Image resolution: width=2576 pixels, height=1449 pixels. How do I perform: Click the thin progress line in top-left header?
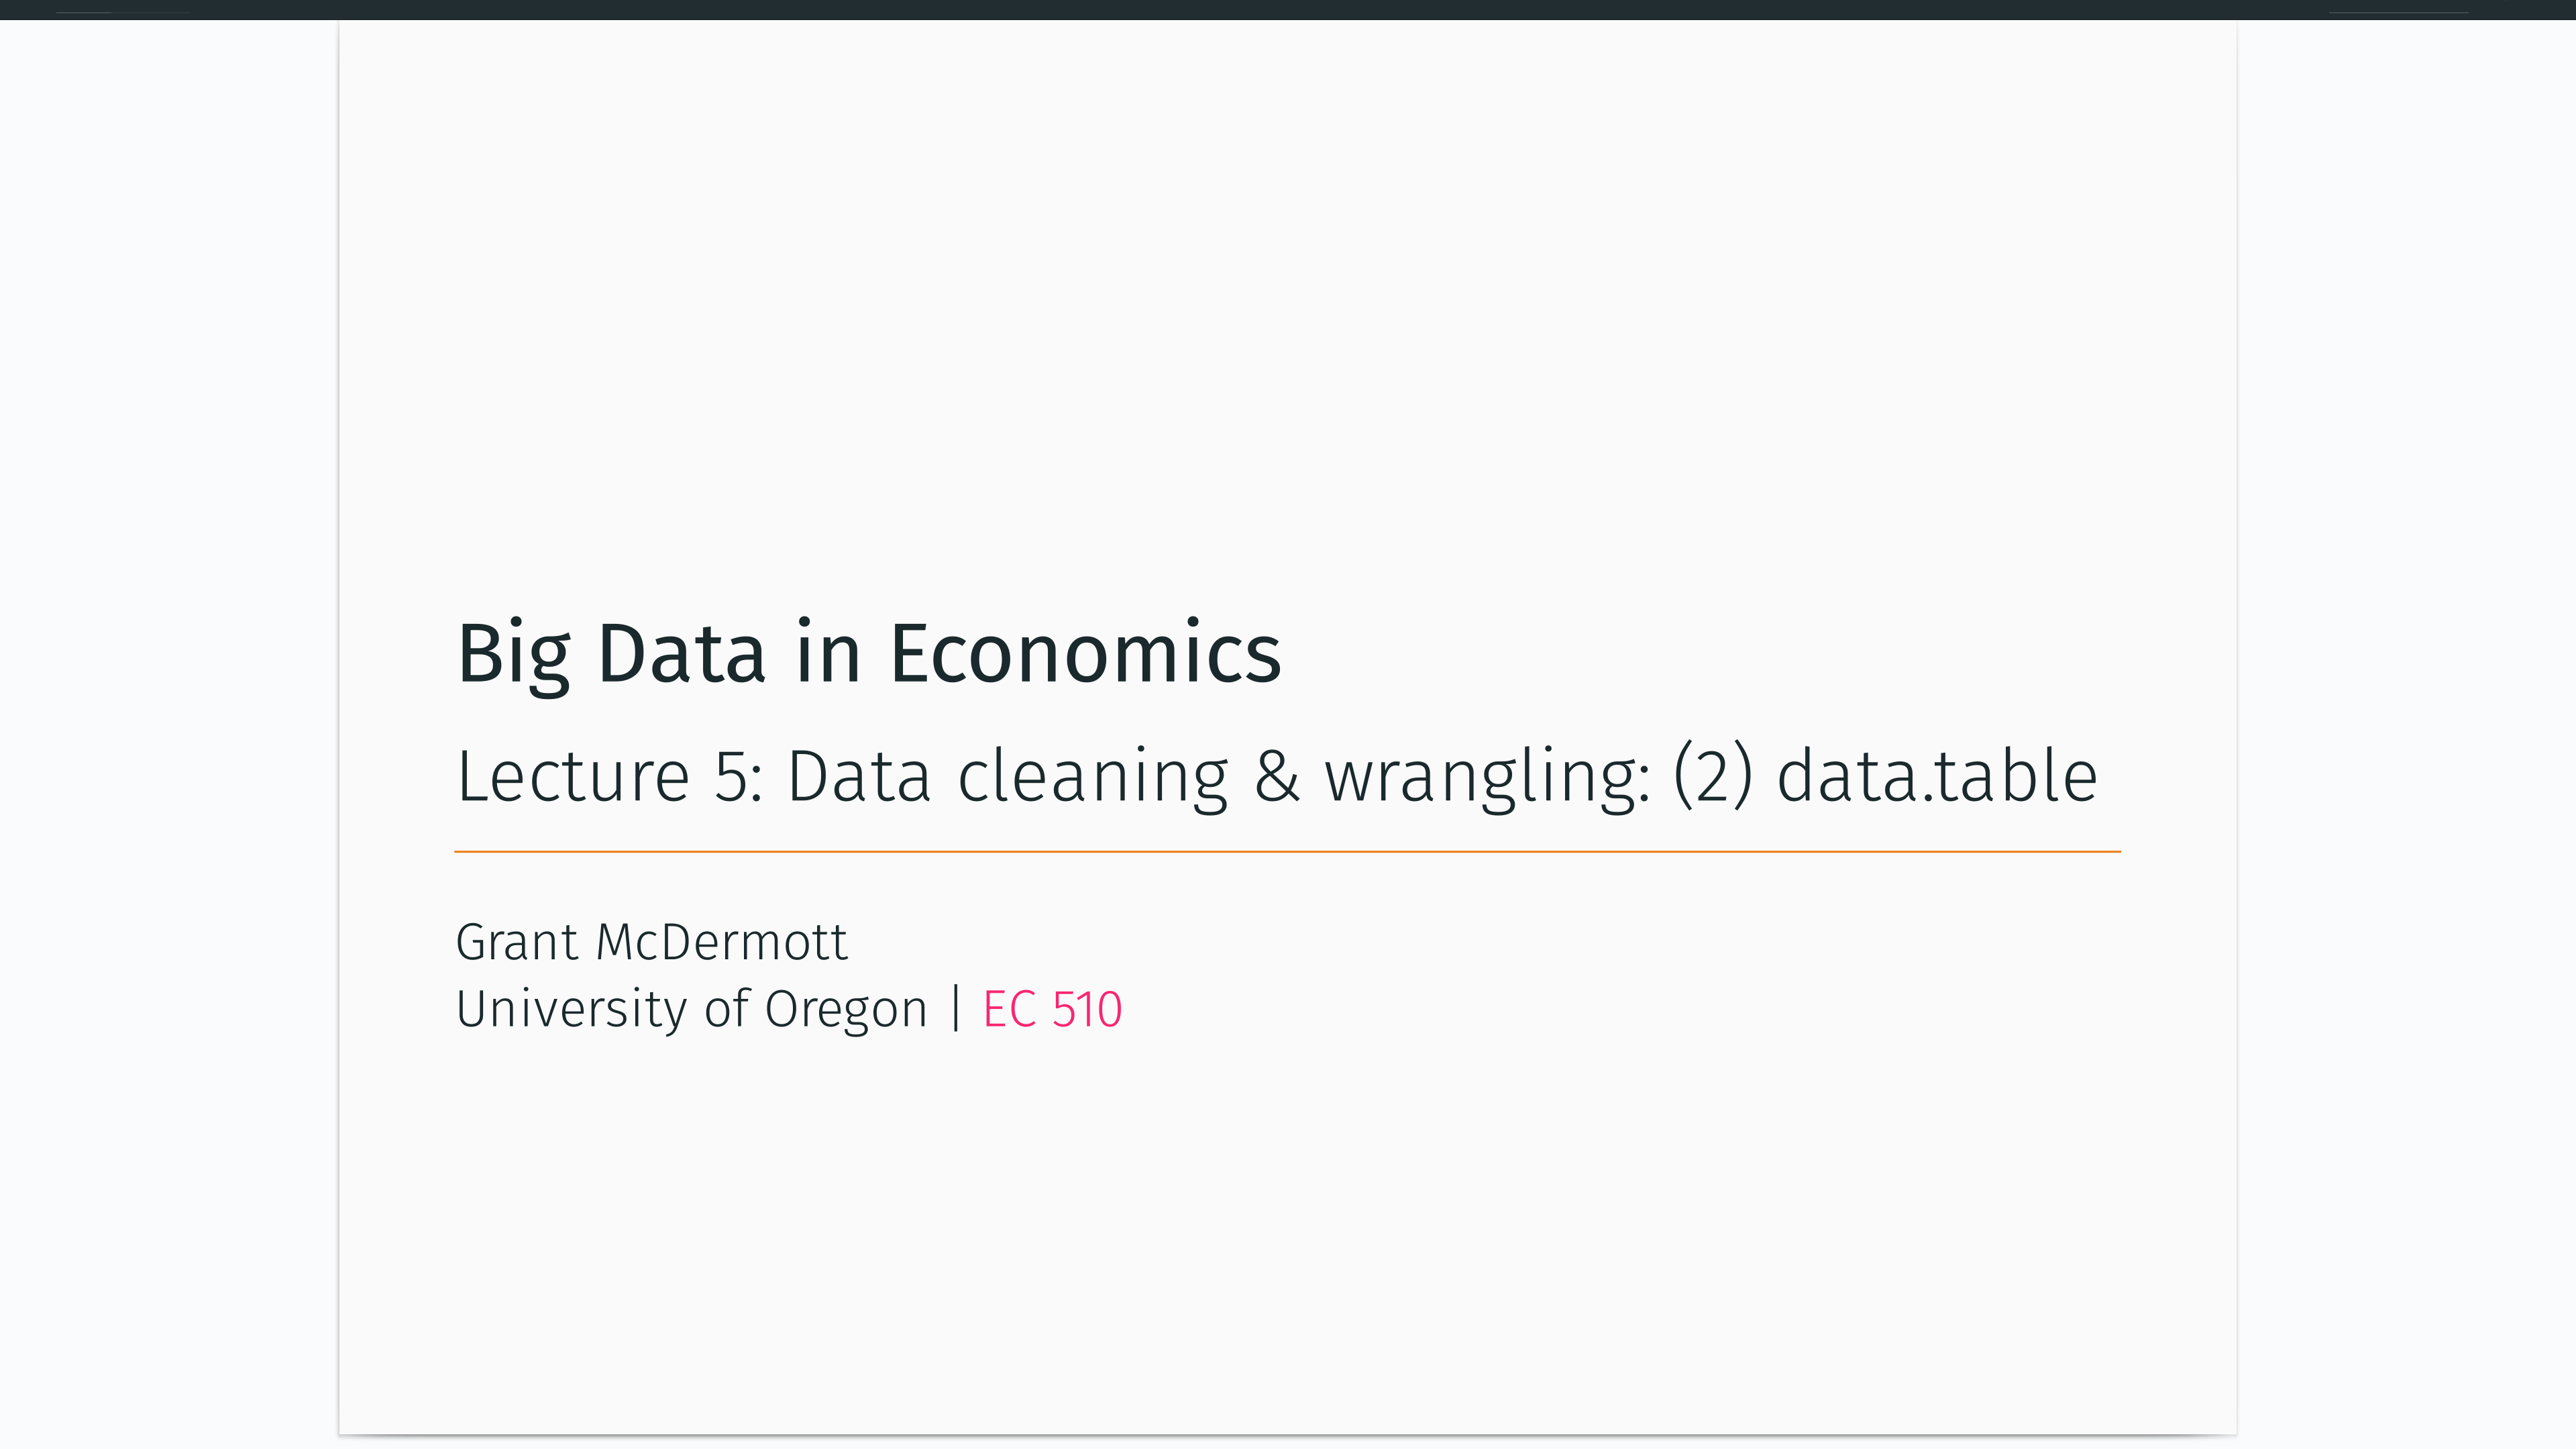[122, 12]
